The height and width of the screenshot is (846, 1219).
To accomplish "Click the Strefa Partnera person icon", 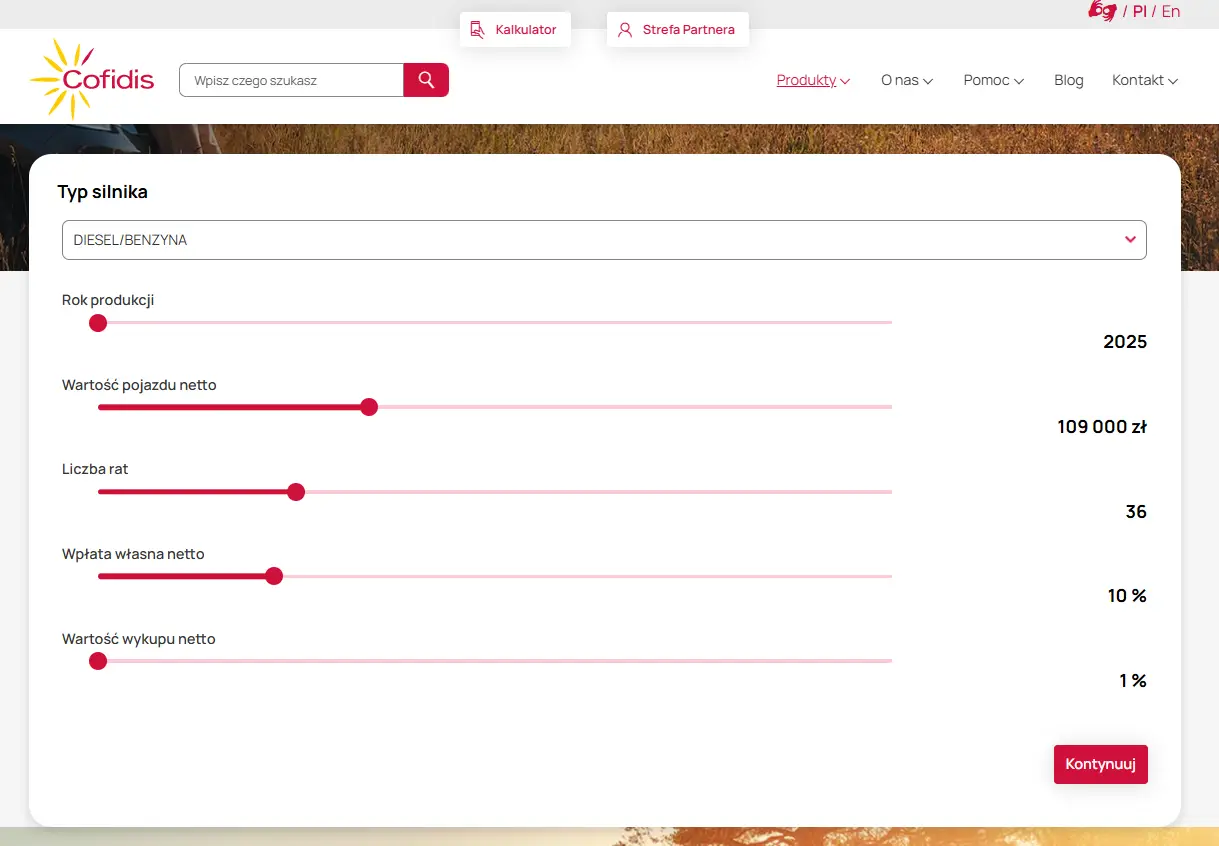I will pos(625,30).
